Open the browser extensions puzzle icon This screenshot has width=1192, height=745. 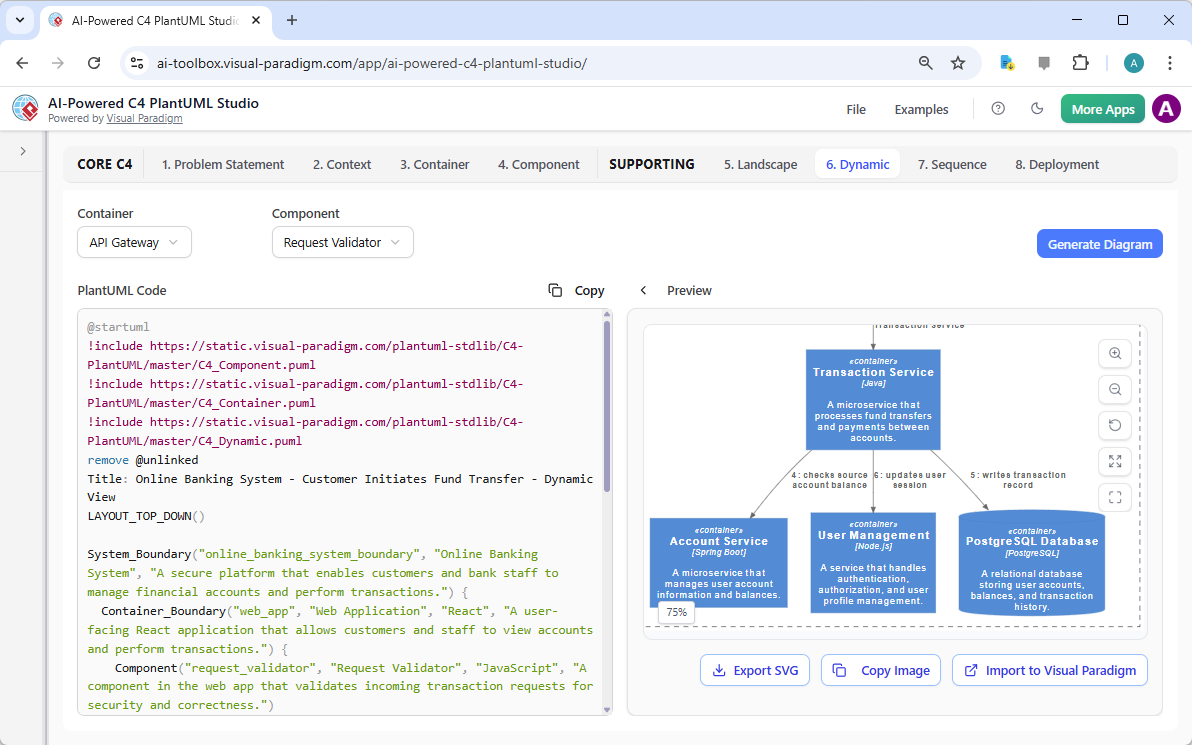click(x=1080, y=62)
